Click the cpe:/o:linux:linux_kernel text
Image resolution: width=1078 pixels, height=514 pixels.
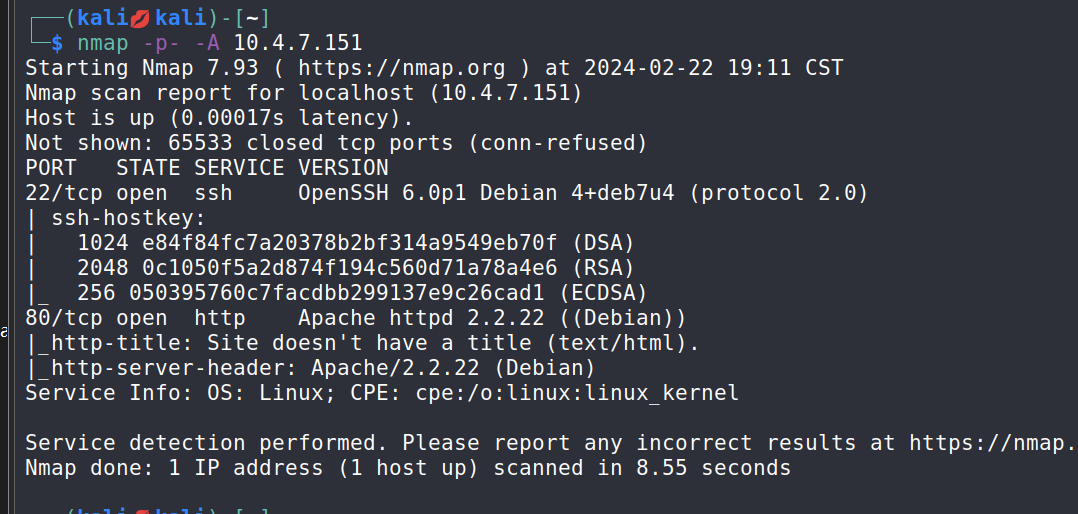point(577,393)
